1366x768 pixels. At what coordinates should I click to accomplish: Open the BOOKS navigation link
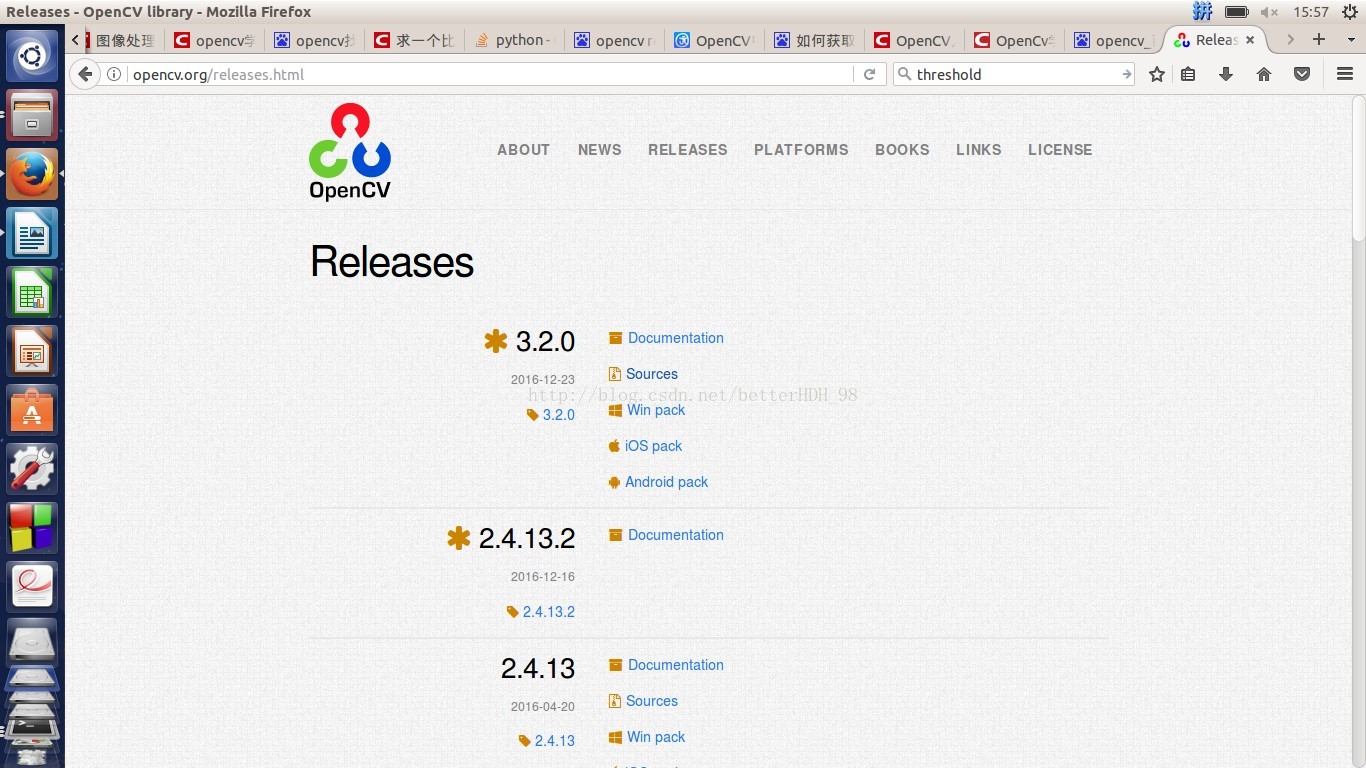(902, 150)
